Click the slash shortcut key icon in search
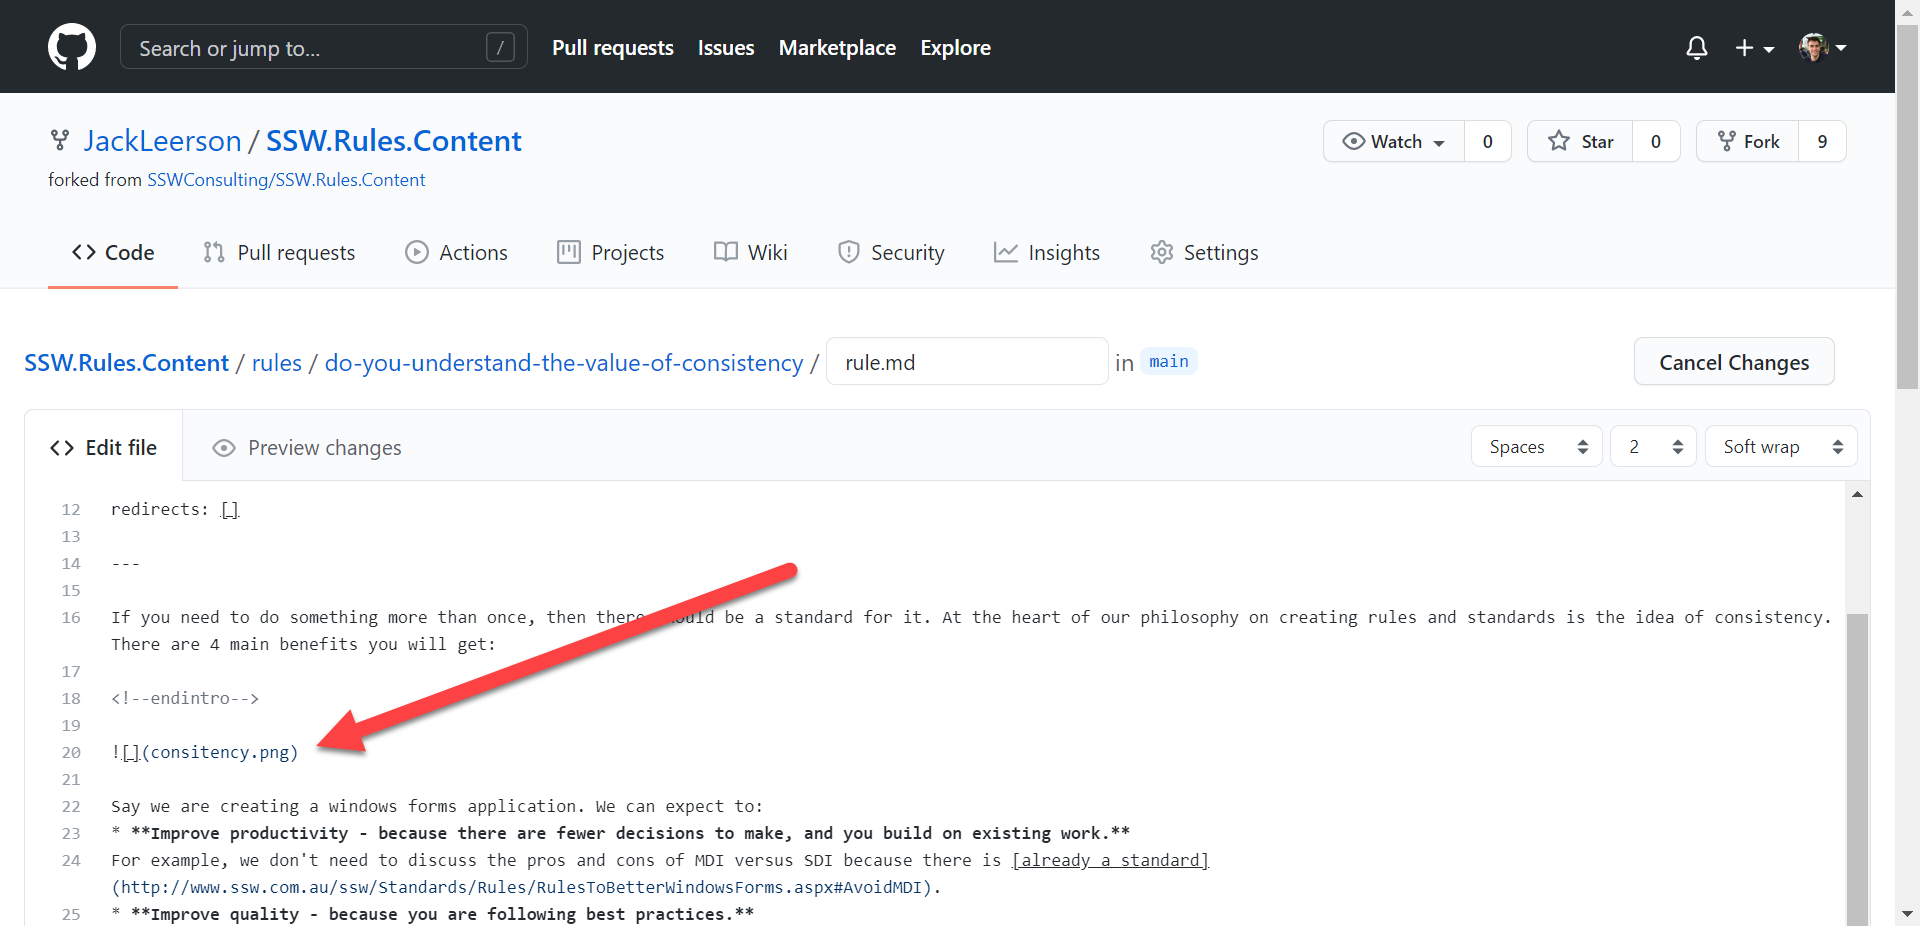 pos(500,47)
